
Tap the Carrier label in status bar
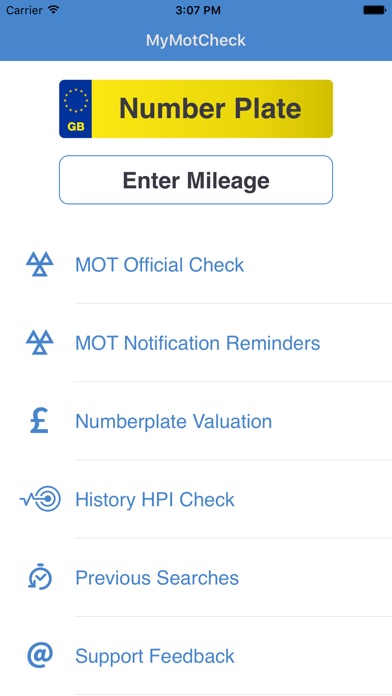click(x=24, y=10)
